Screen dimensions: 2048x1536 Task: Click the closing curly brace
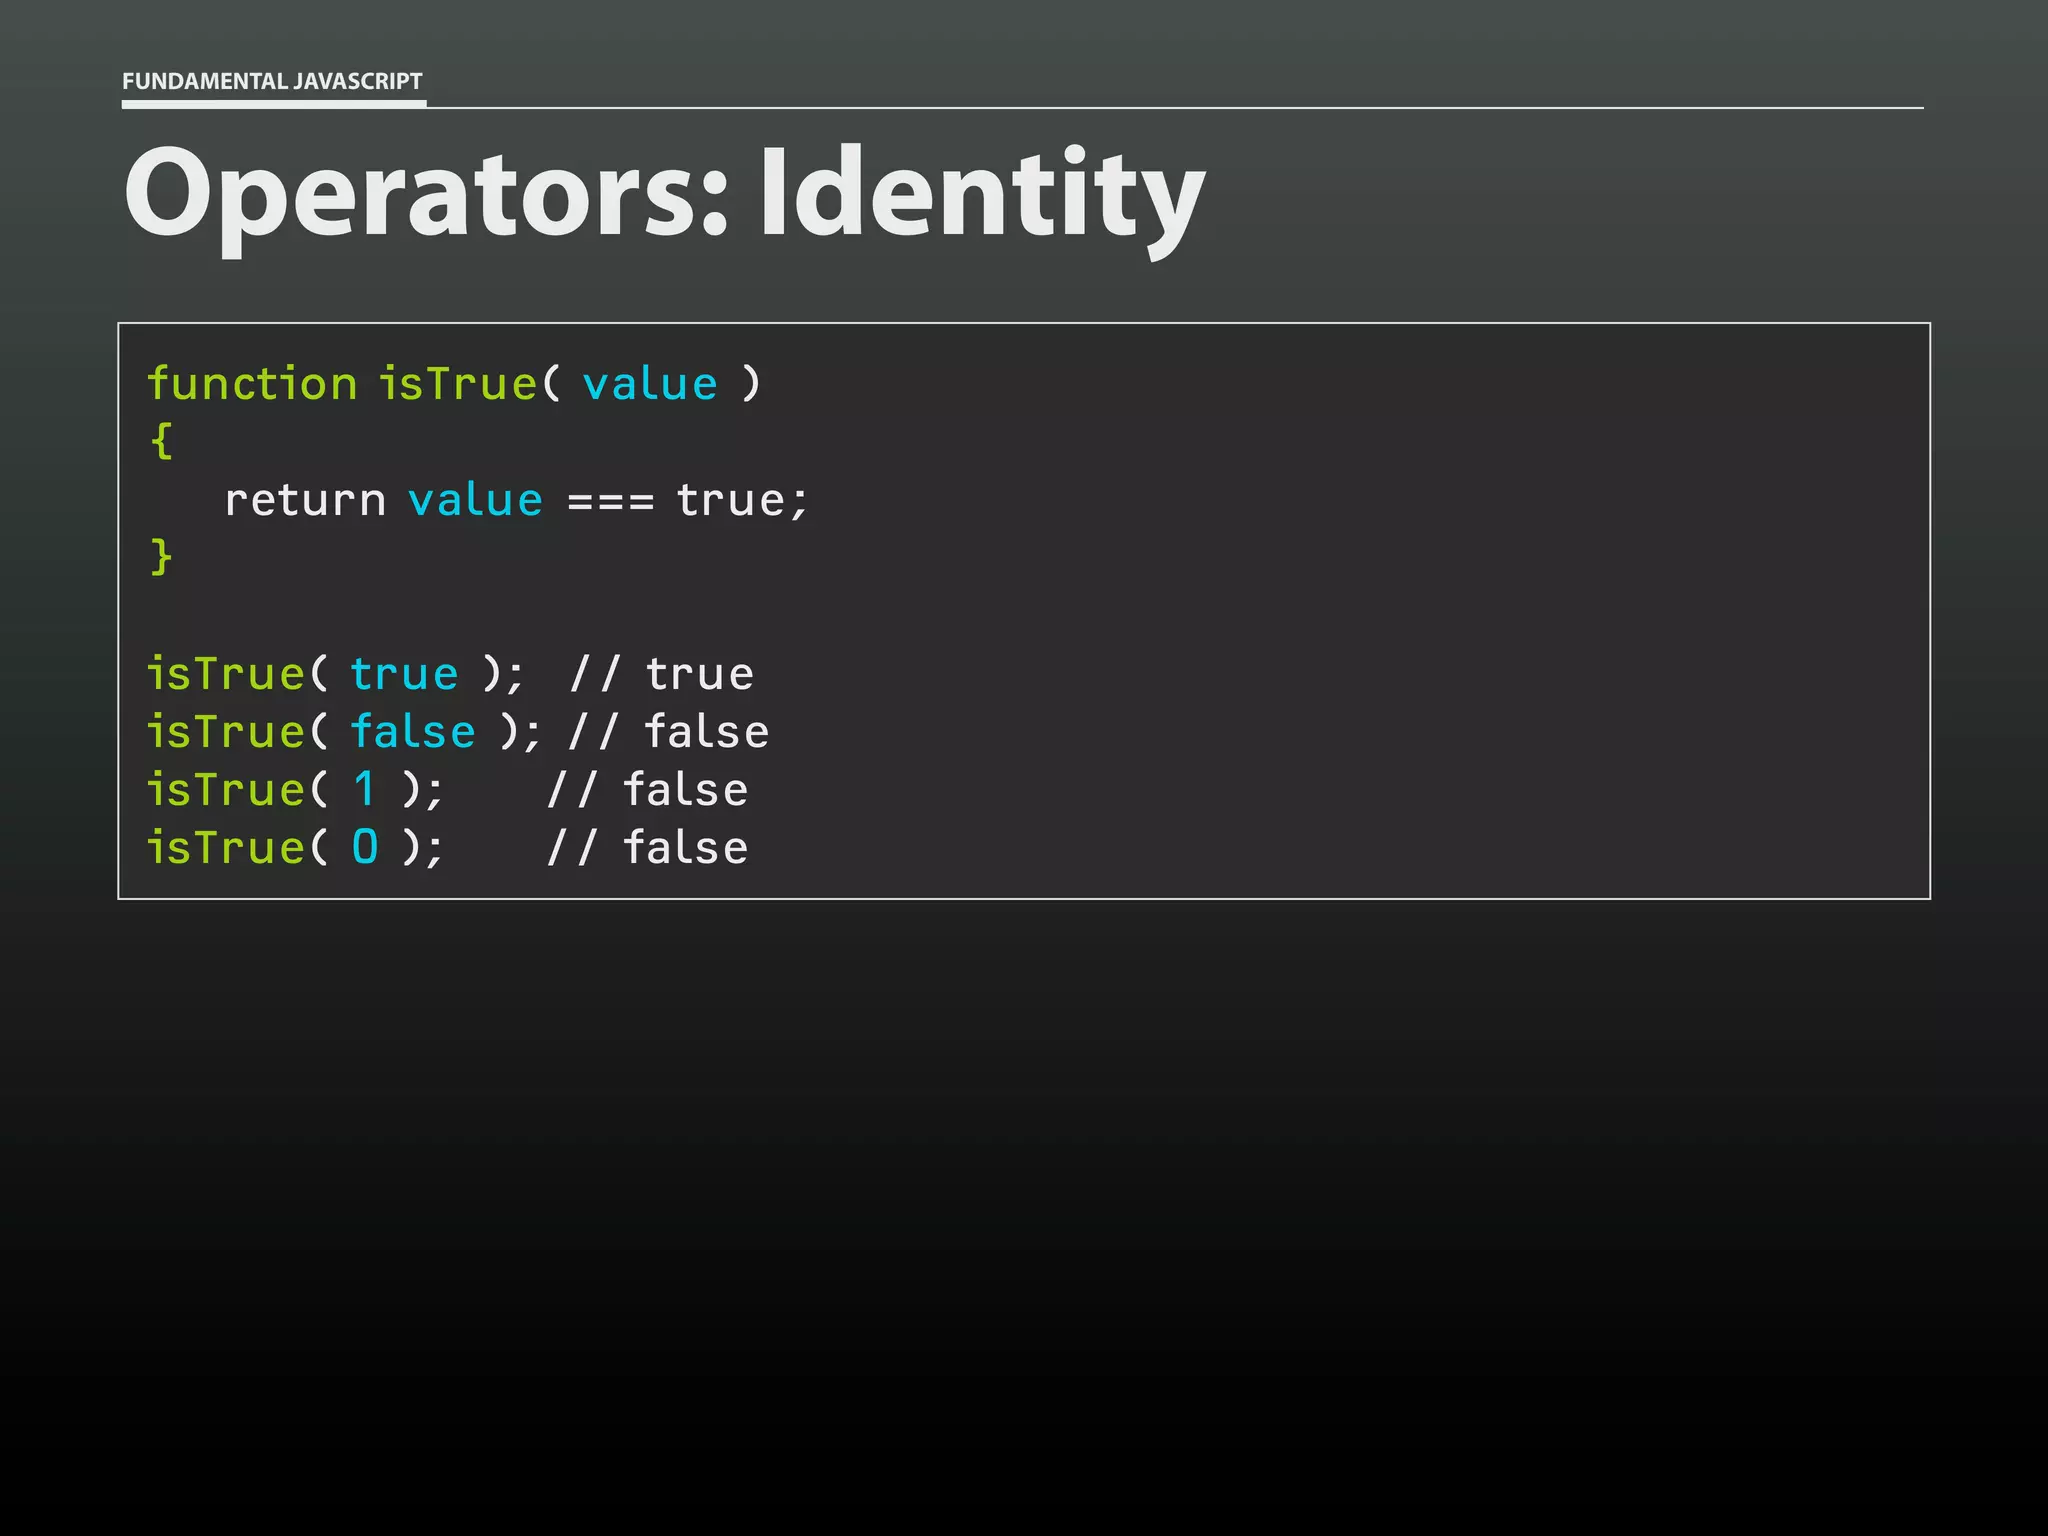161,557
